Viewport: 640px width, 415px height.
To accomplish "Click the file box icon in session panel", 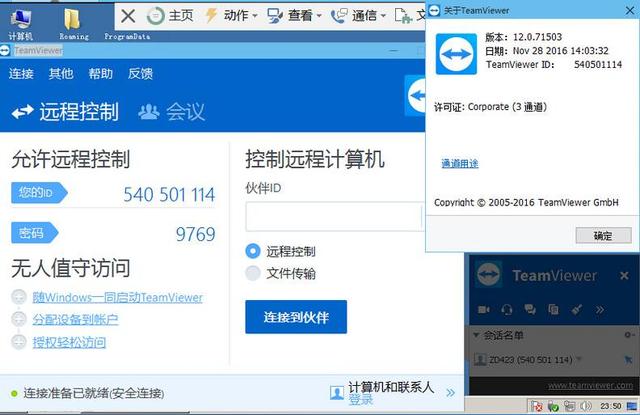I will [x=553, y=309].
